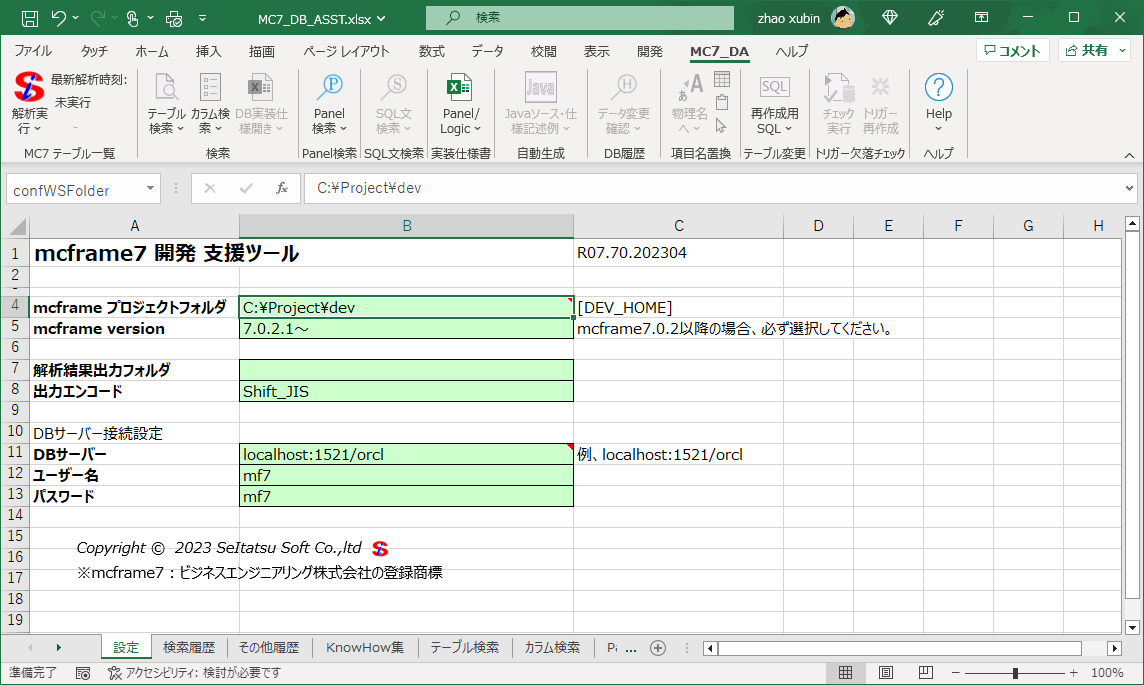
Task: Open the データ ribbon tab
Action: click(487, 51)
